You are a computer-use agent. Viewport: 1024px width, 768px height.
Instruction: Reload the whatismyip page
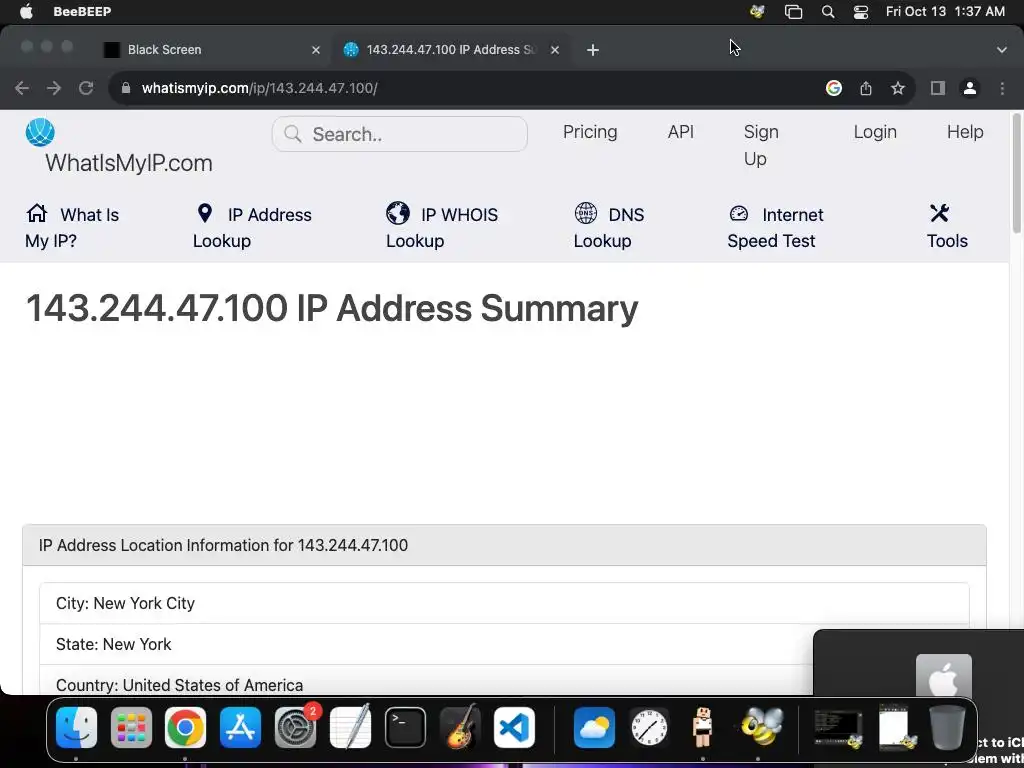coord(86,88)
